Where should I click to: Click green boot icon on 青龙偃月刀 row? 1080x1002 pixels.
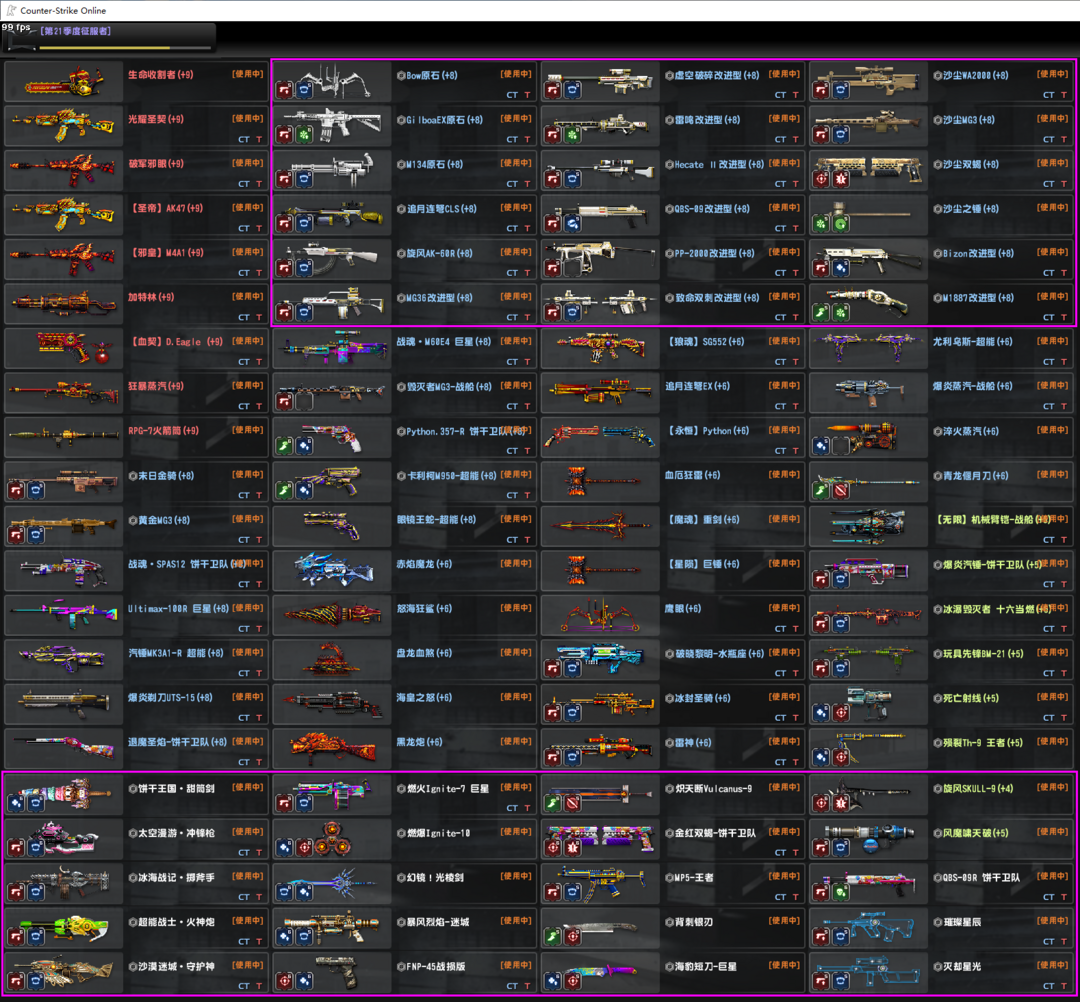[820, 490]
